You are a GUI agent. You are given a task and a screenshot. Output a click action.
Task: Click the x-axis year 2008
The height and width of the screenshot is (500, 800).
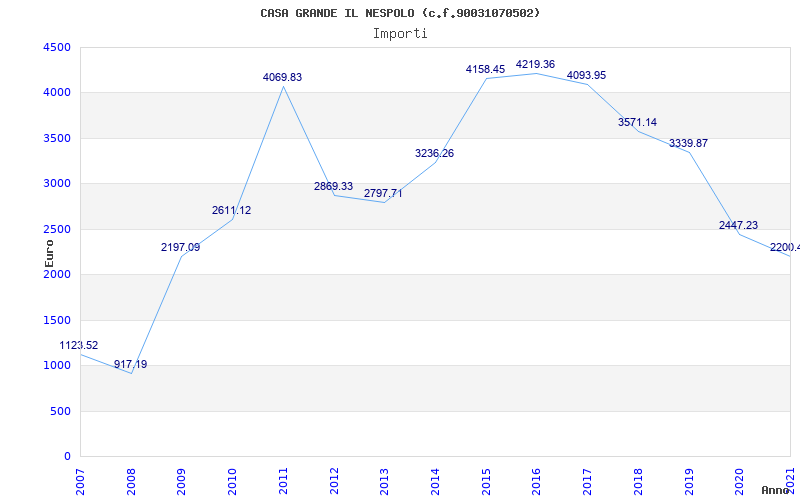[132, 482]
